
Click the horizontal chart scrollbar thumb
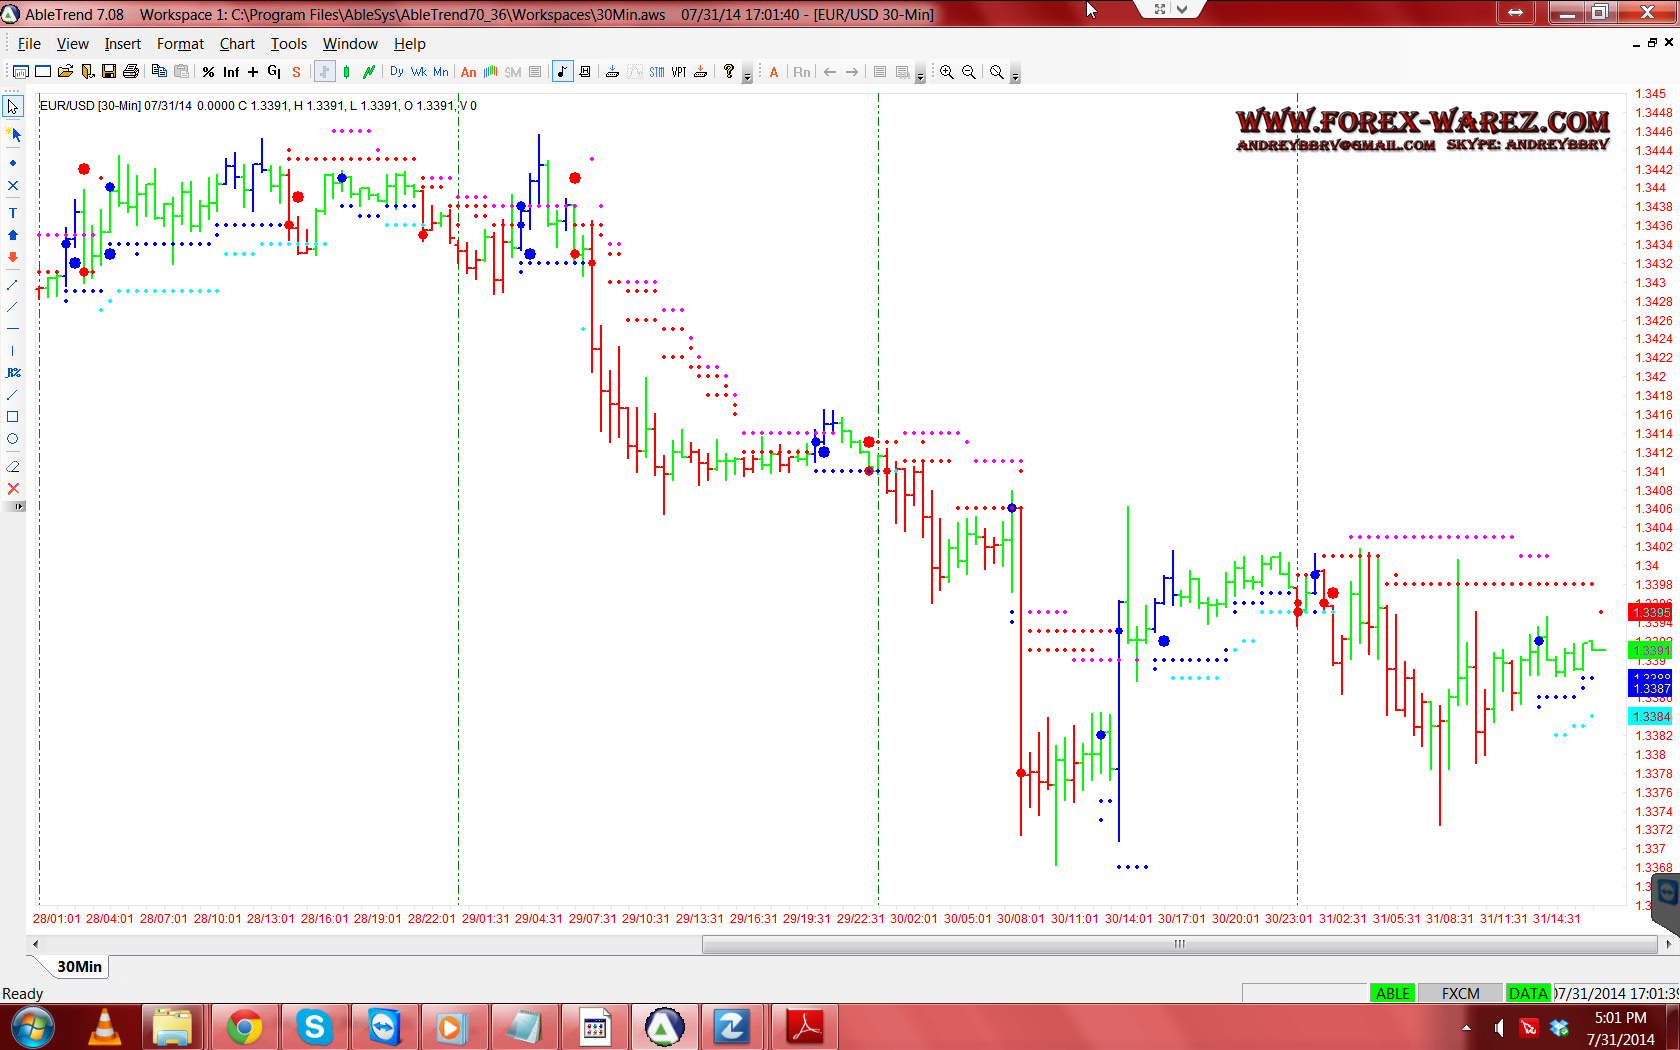click(1179, 944)
